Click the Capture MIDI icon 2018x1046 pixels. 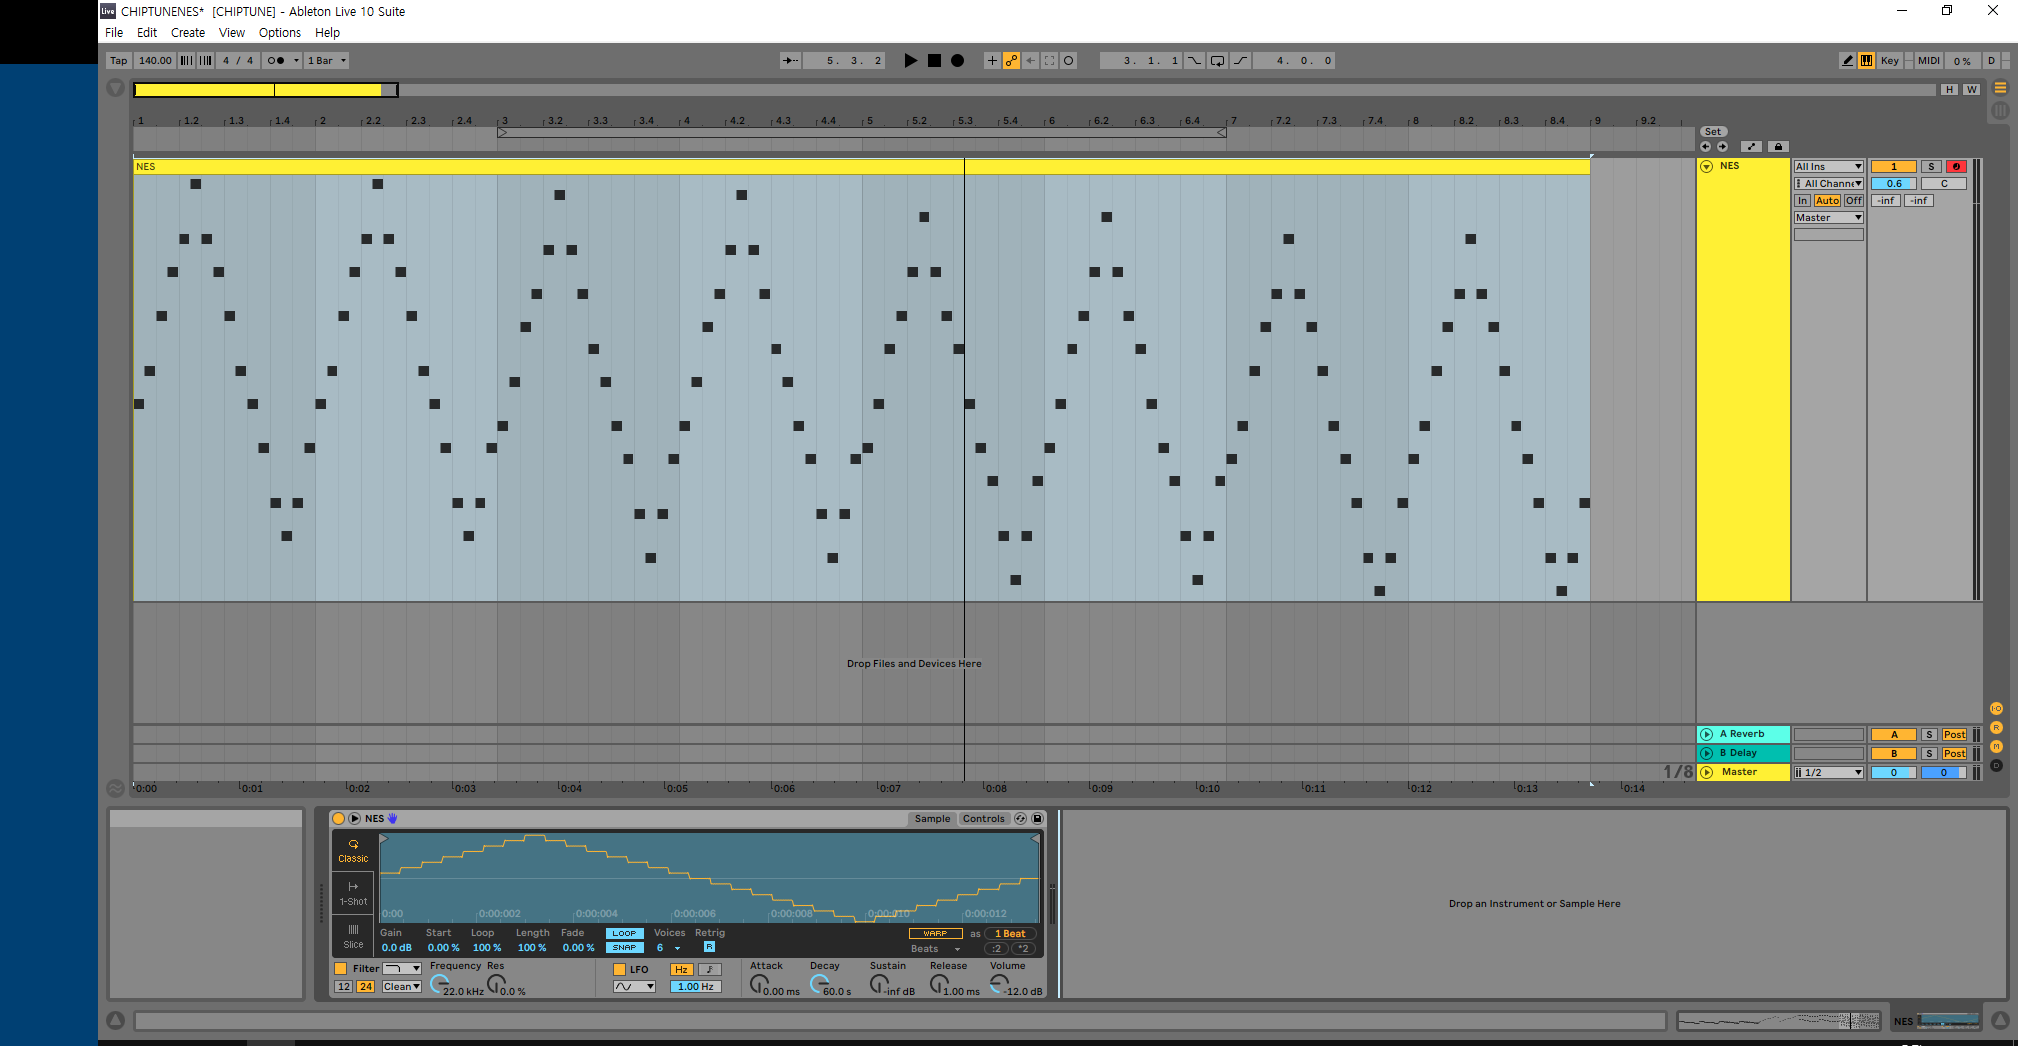point(1049,61)
